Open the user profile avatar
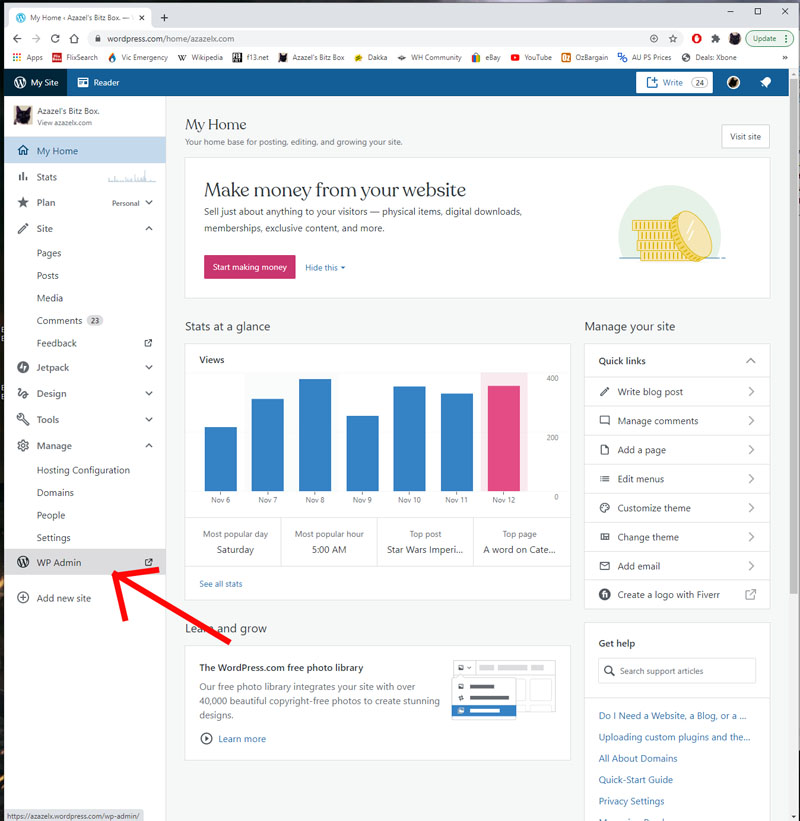 click(733, 83)
